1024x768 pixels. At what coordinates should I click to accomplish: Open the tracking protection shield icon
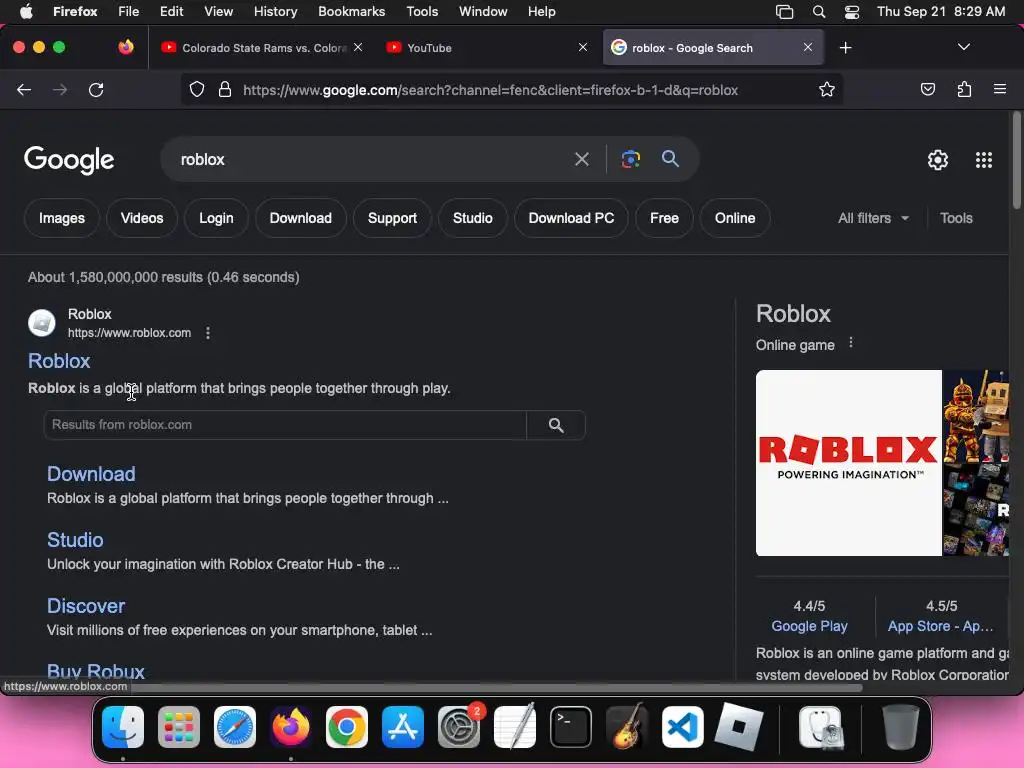pos(197,89)
